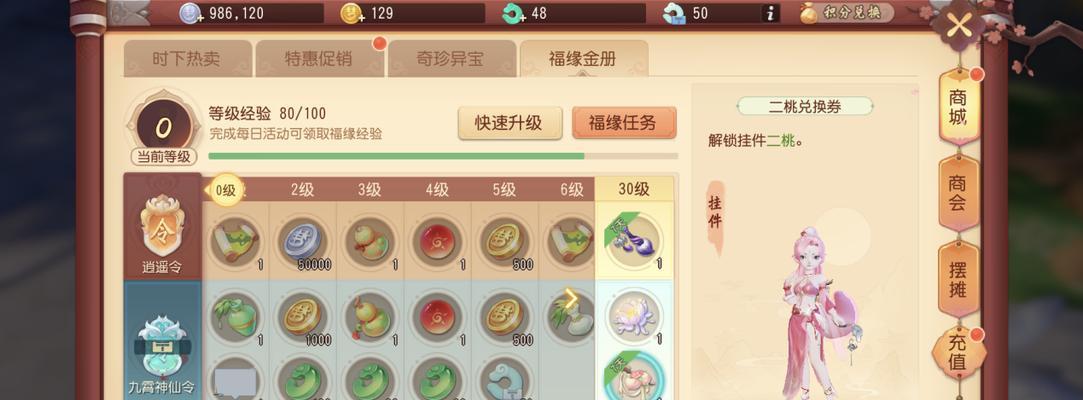Click the level experience progress bar

(443, 156)
